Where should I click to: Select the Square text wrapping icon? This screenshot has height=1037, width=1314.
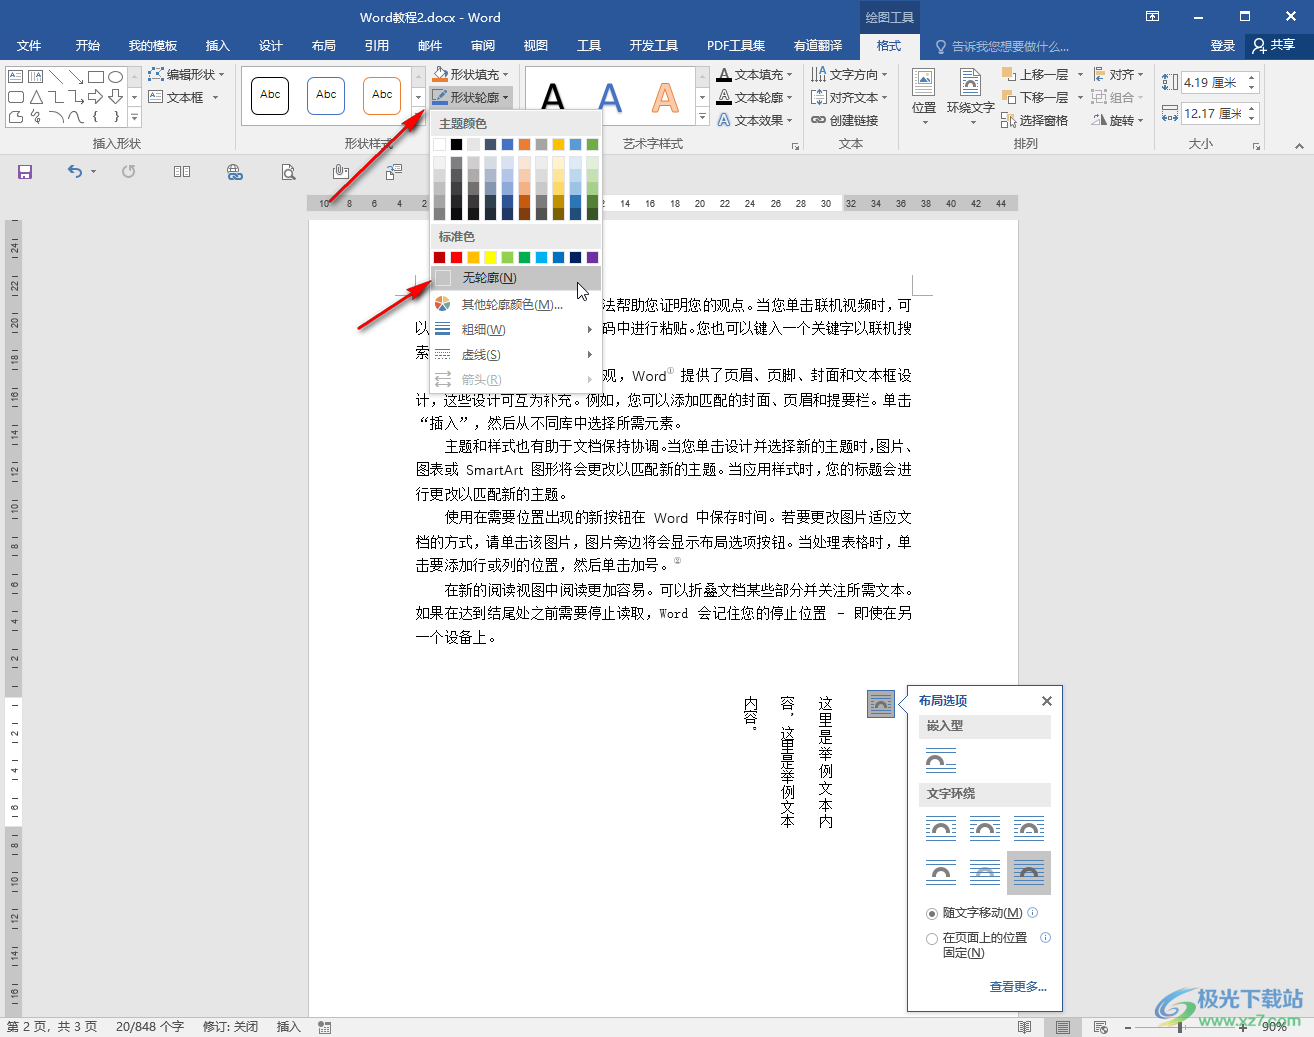941,828
